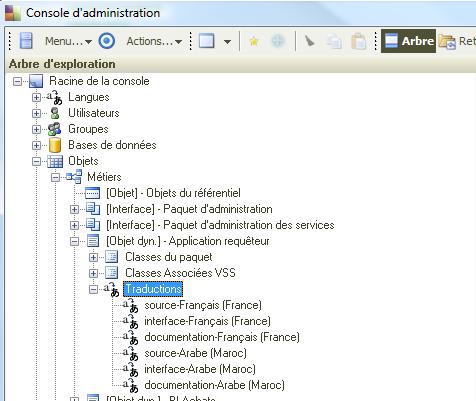Viewport: 476px width, 401px height.
Task: Click the Application requêteur document icon
Action: (93, 241)
